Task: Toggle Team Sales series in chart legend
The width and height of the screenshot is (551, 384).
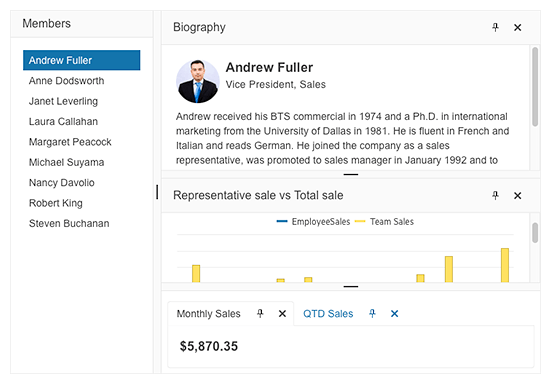Action: (x=384, y=222)
